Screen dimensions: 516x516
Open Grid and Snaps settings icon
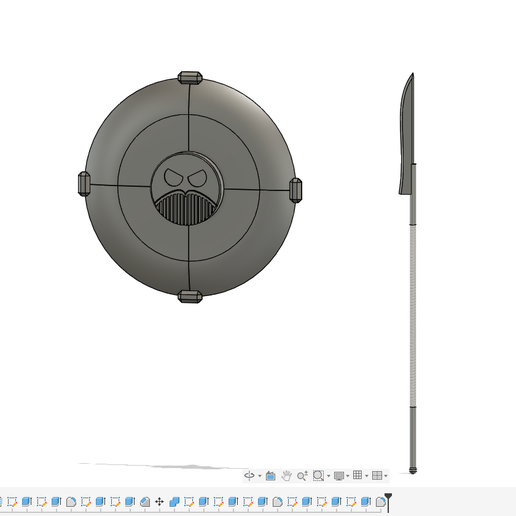357,475
